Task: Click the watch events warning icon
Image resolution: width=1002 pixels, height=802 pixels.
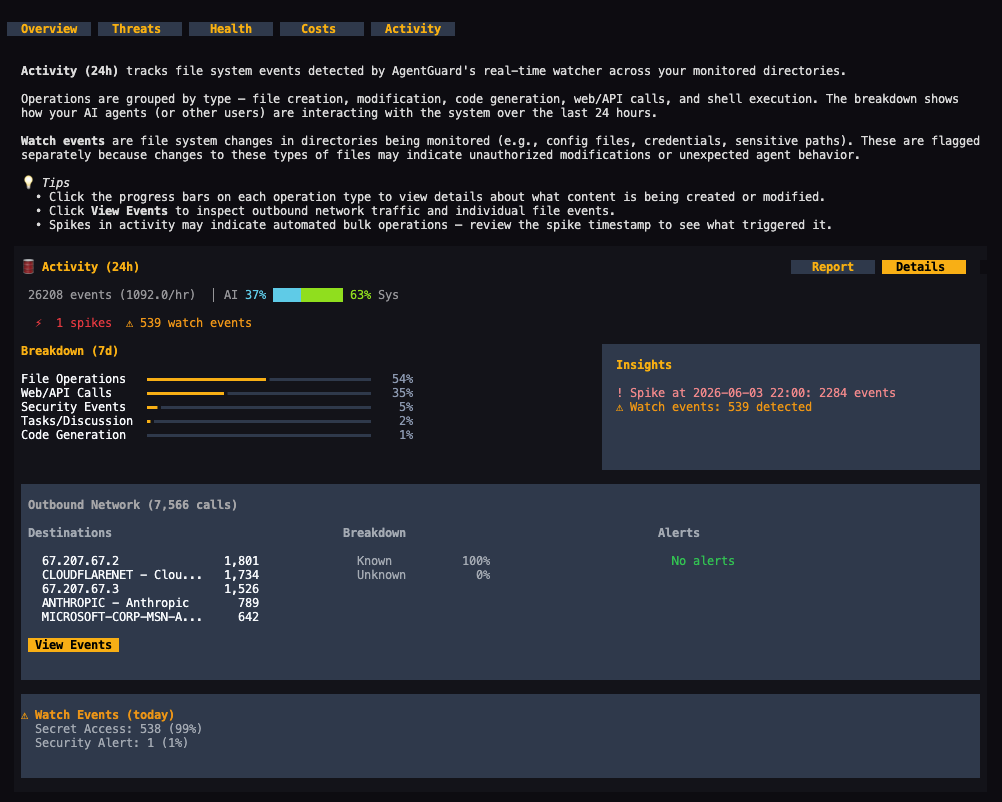Action: coord(130,323)
